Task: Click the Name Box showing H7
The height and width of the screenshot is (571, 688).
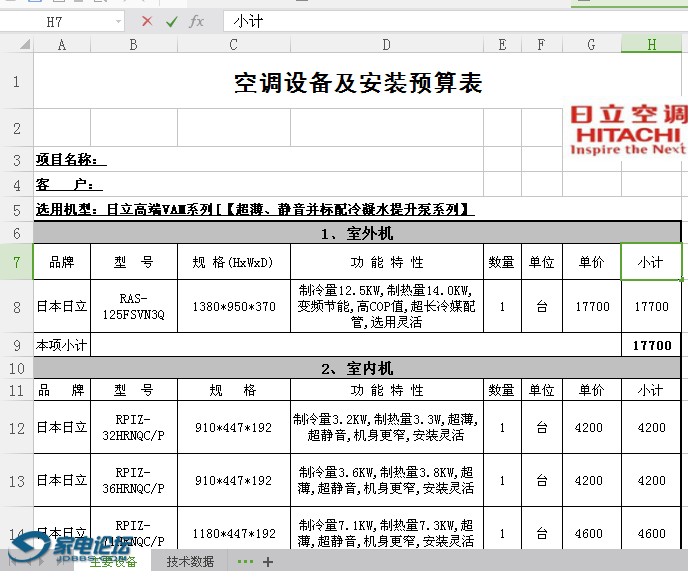Action: (60, 21)
